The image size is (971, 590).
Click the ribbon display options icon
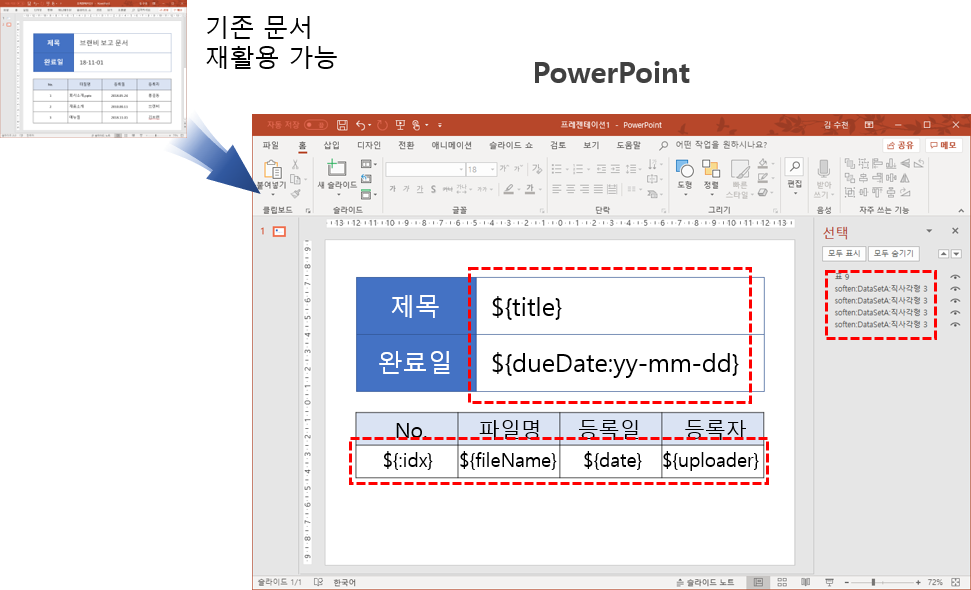coord(869,125)
